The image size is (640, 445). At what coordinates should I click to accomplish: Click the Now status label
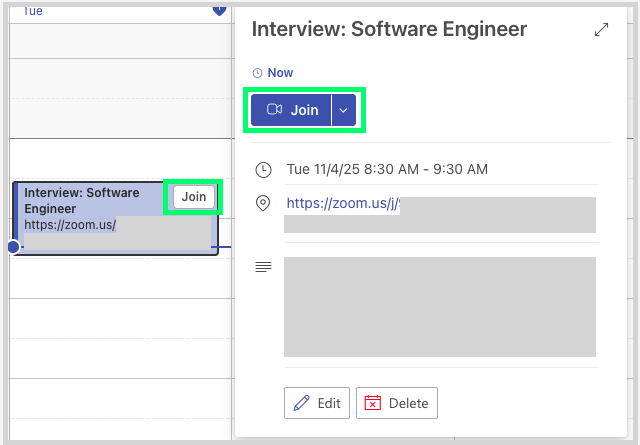280,73
